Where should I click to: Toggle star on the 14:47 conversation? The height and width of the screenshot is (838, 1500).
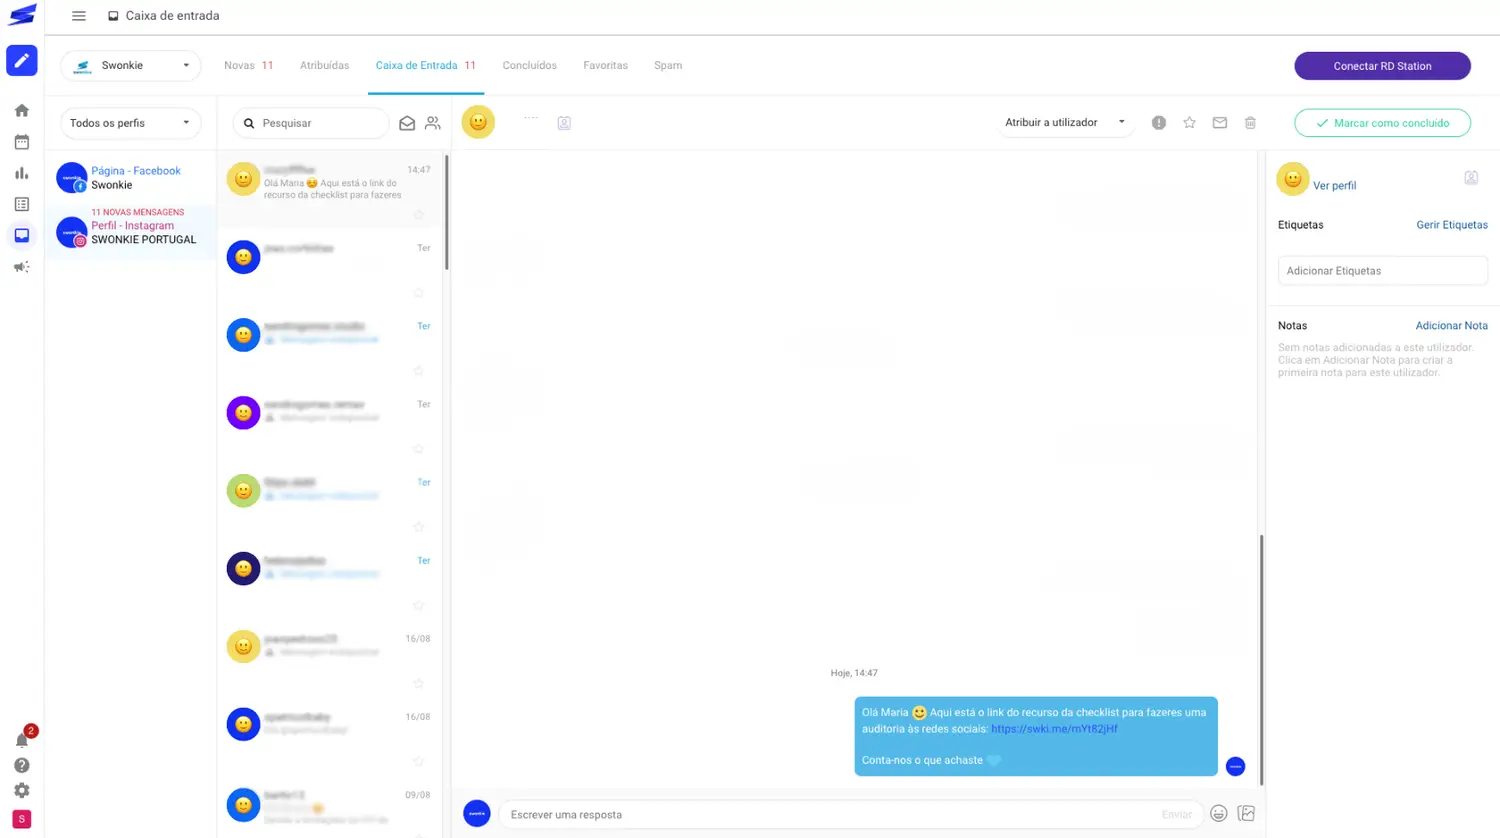point(419,215)
